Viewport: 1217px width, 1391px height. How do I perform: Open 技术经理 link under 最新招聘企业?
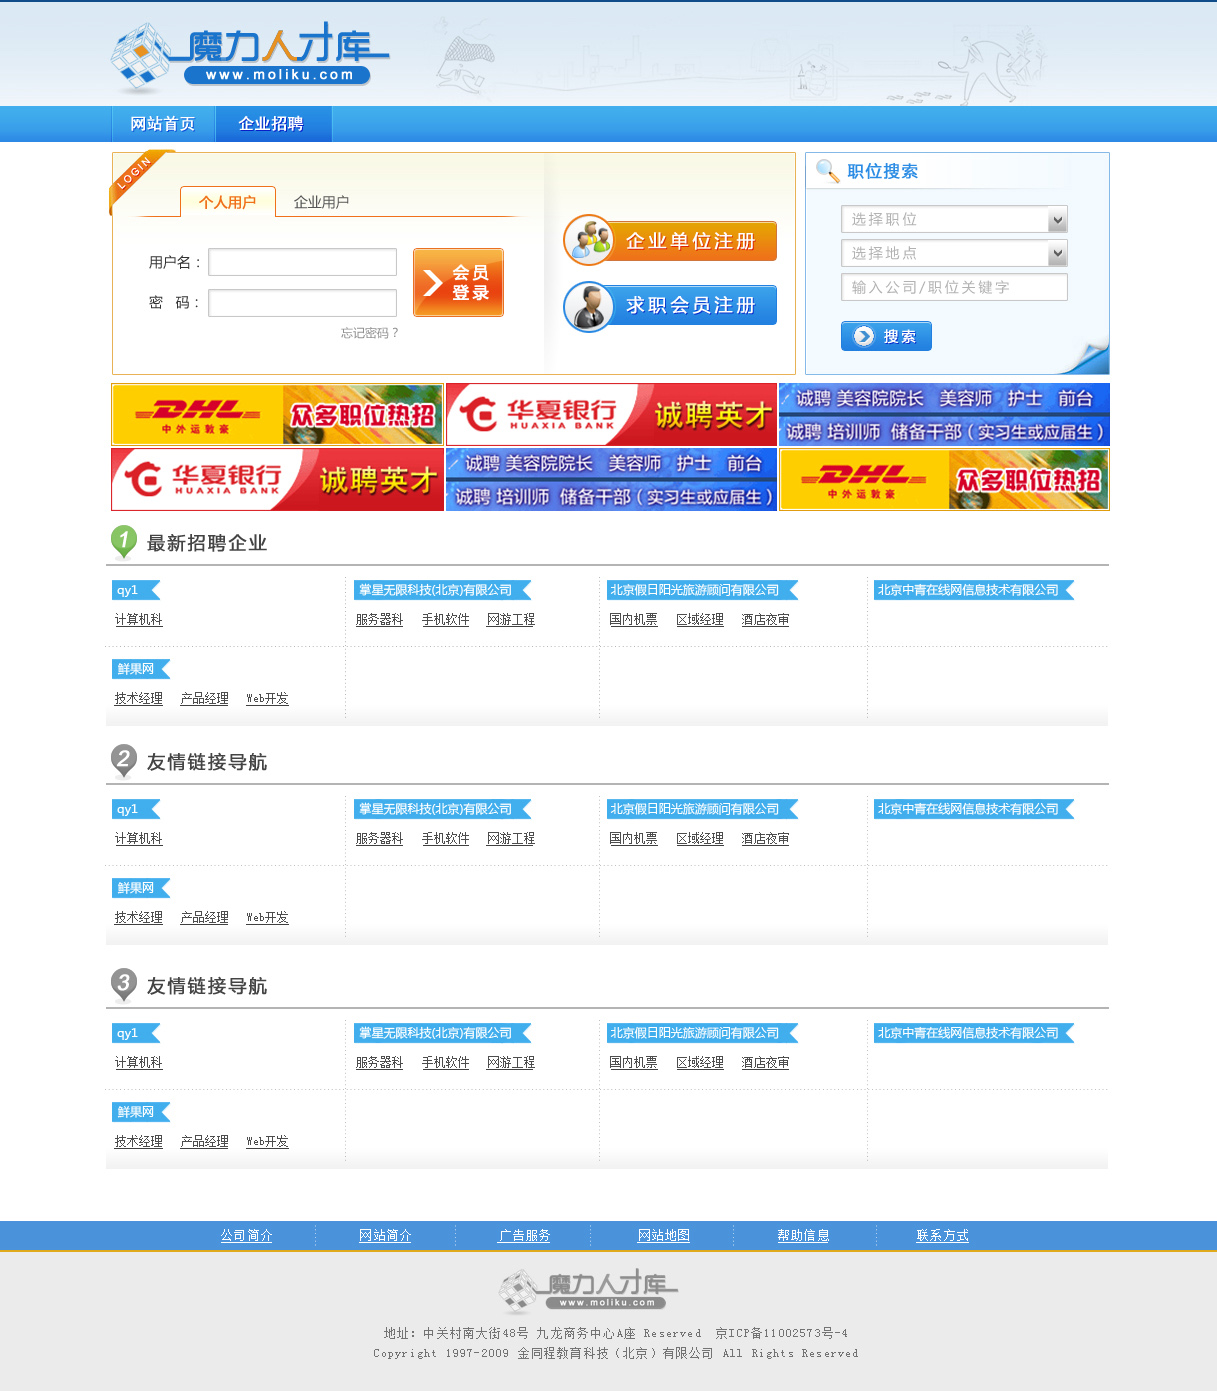tap(139, 699)
